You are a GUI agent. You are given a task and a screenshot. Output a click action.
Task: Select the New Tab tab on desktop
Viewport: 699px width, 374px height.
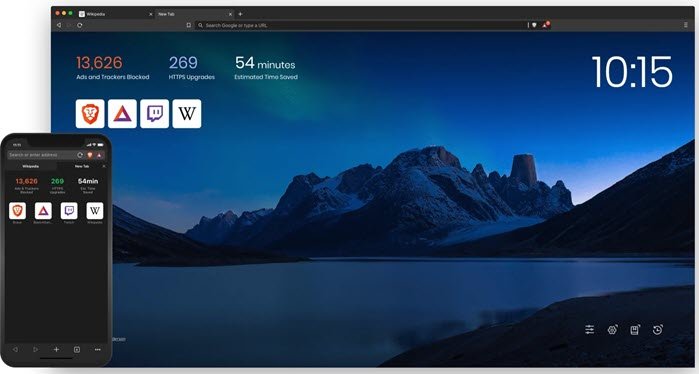195,14
